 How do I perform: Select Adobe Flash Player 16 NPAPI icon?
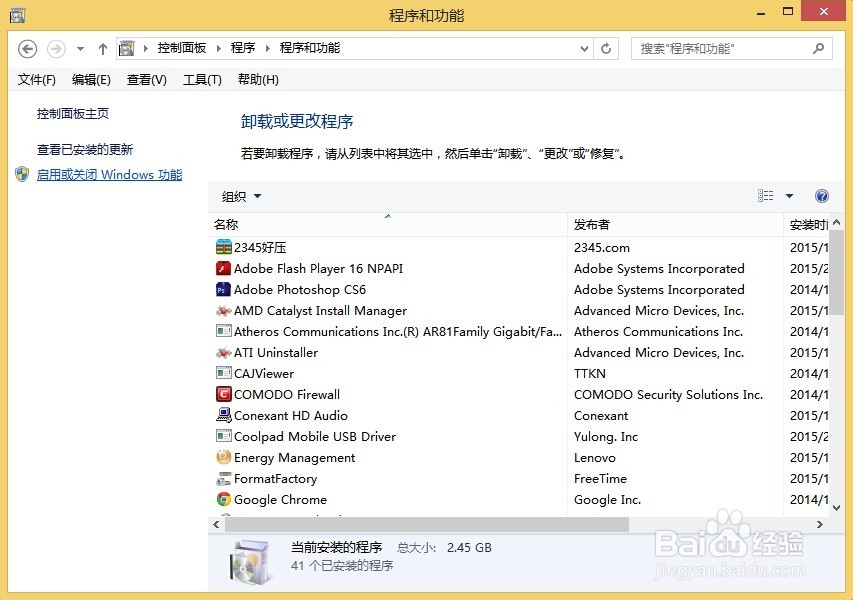[x=224, y=268]
